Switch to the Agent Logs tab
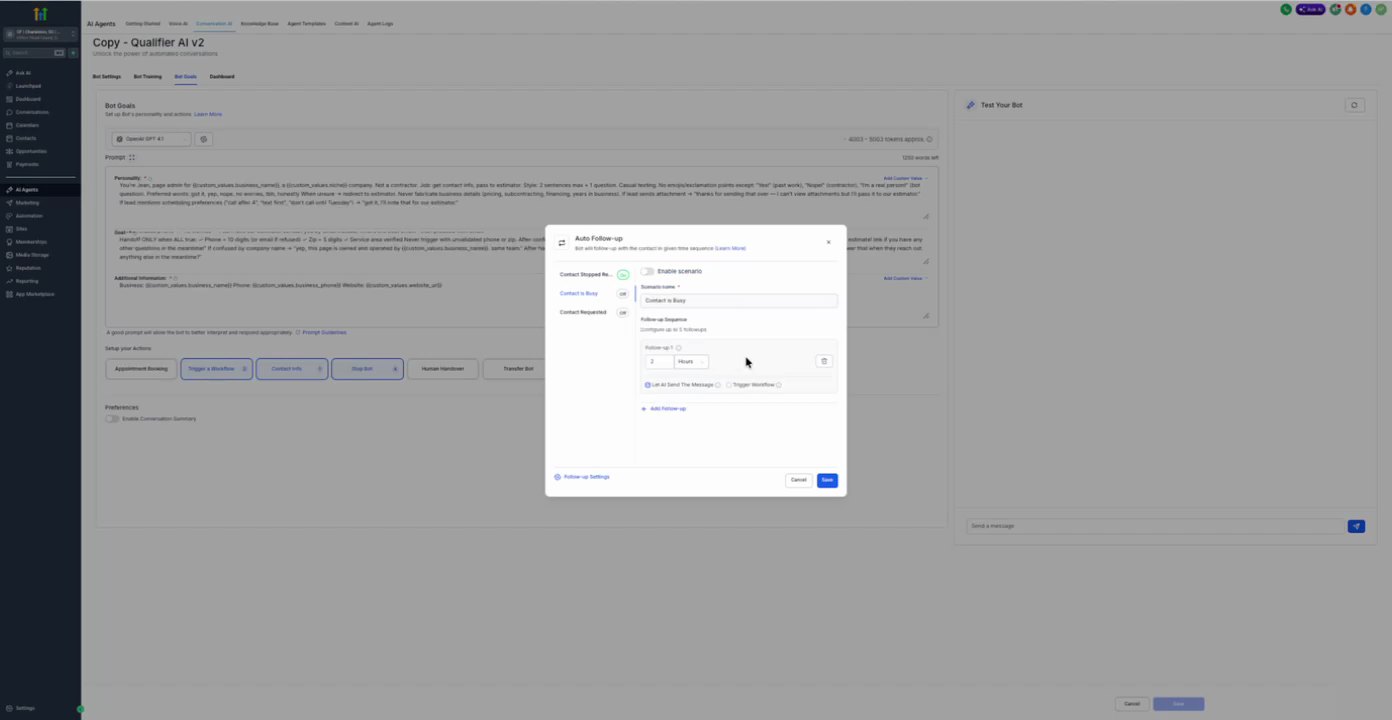Image resolution: width=1392 pixels, height=720 pixels. click(380, 23)
